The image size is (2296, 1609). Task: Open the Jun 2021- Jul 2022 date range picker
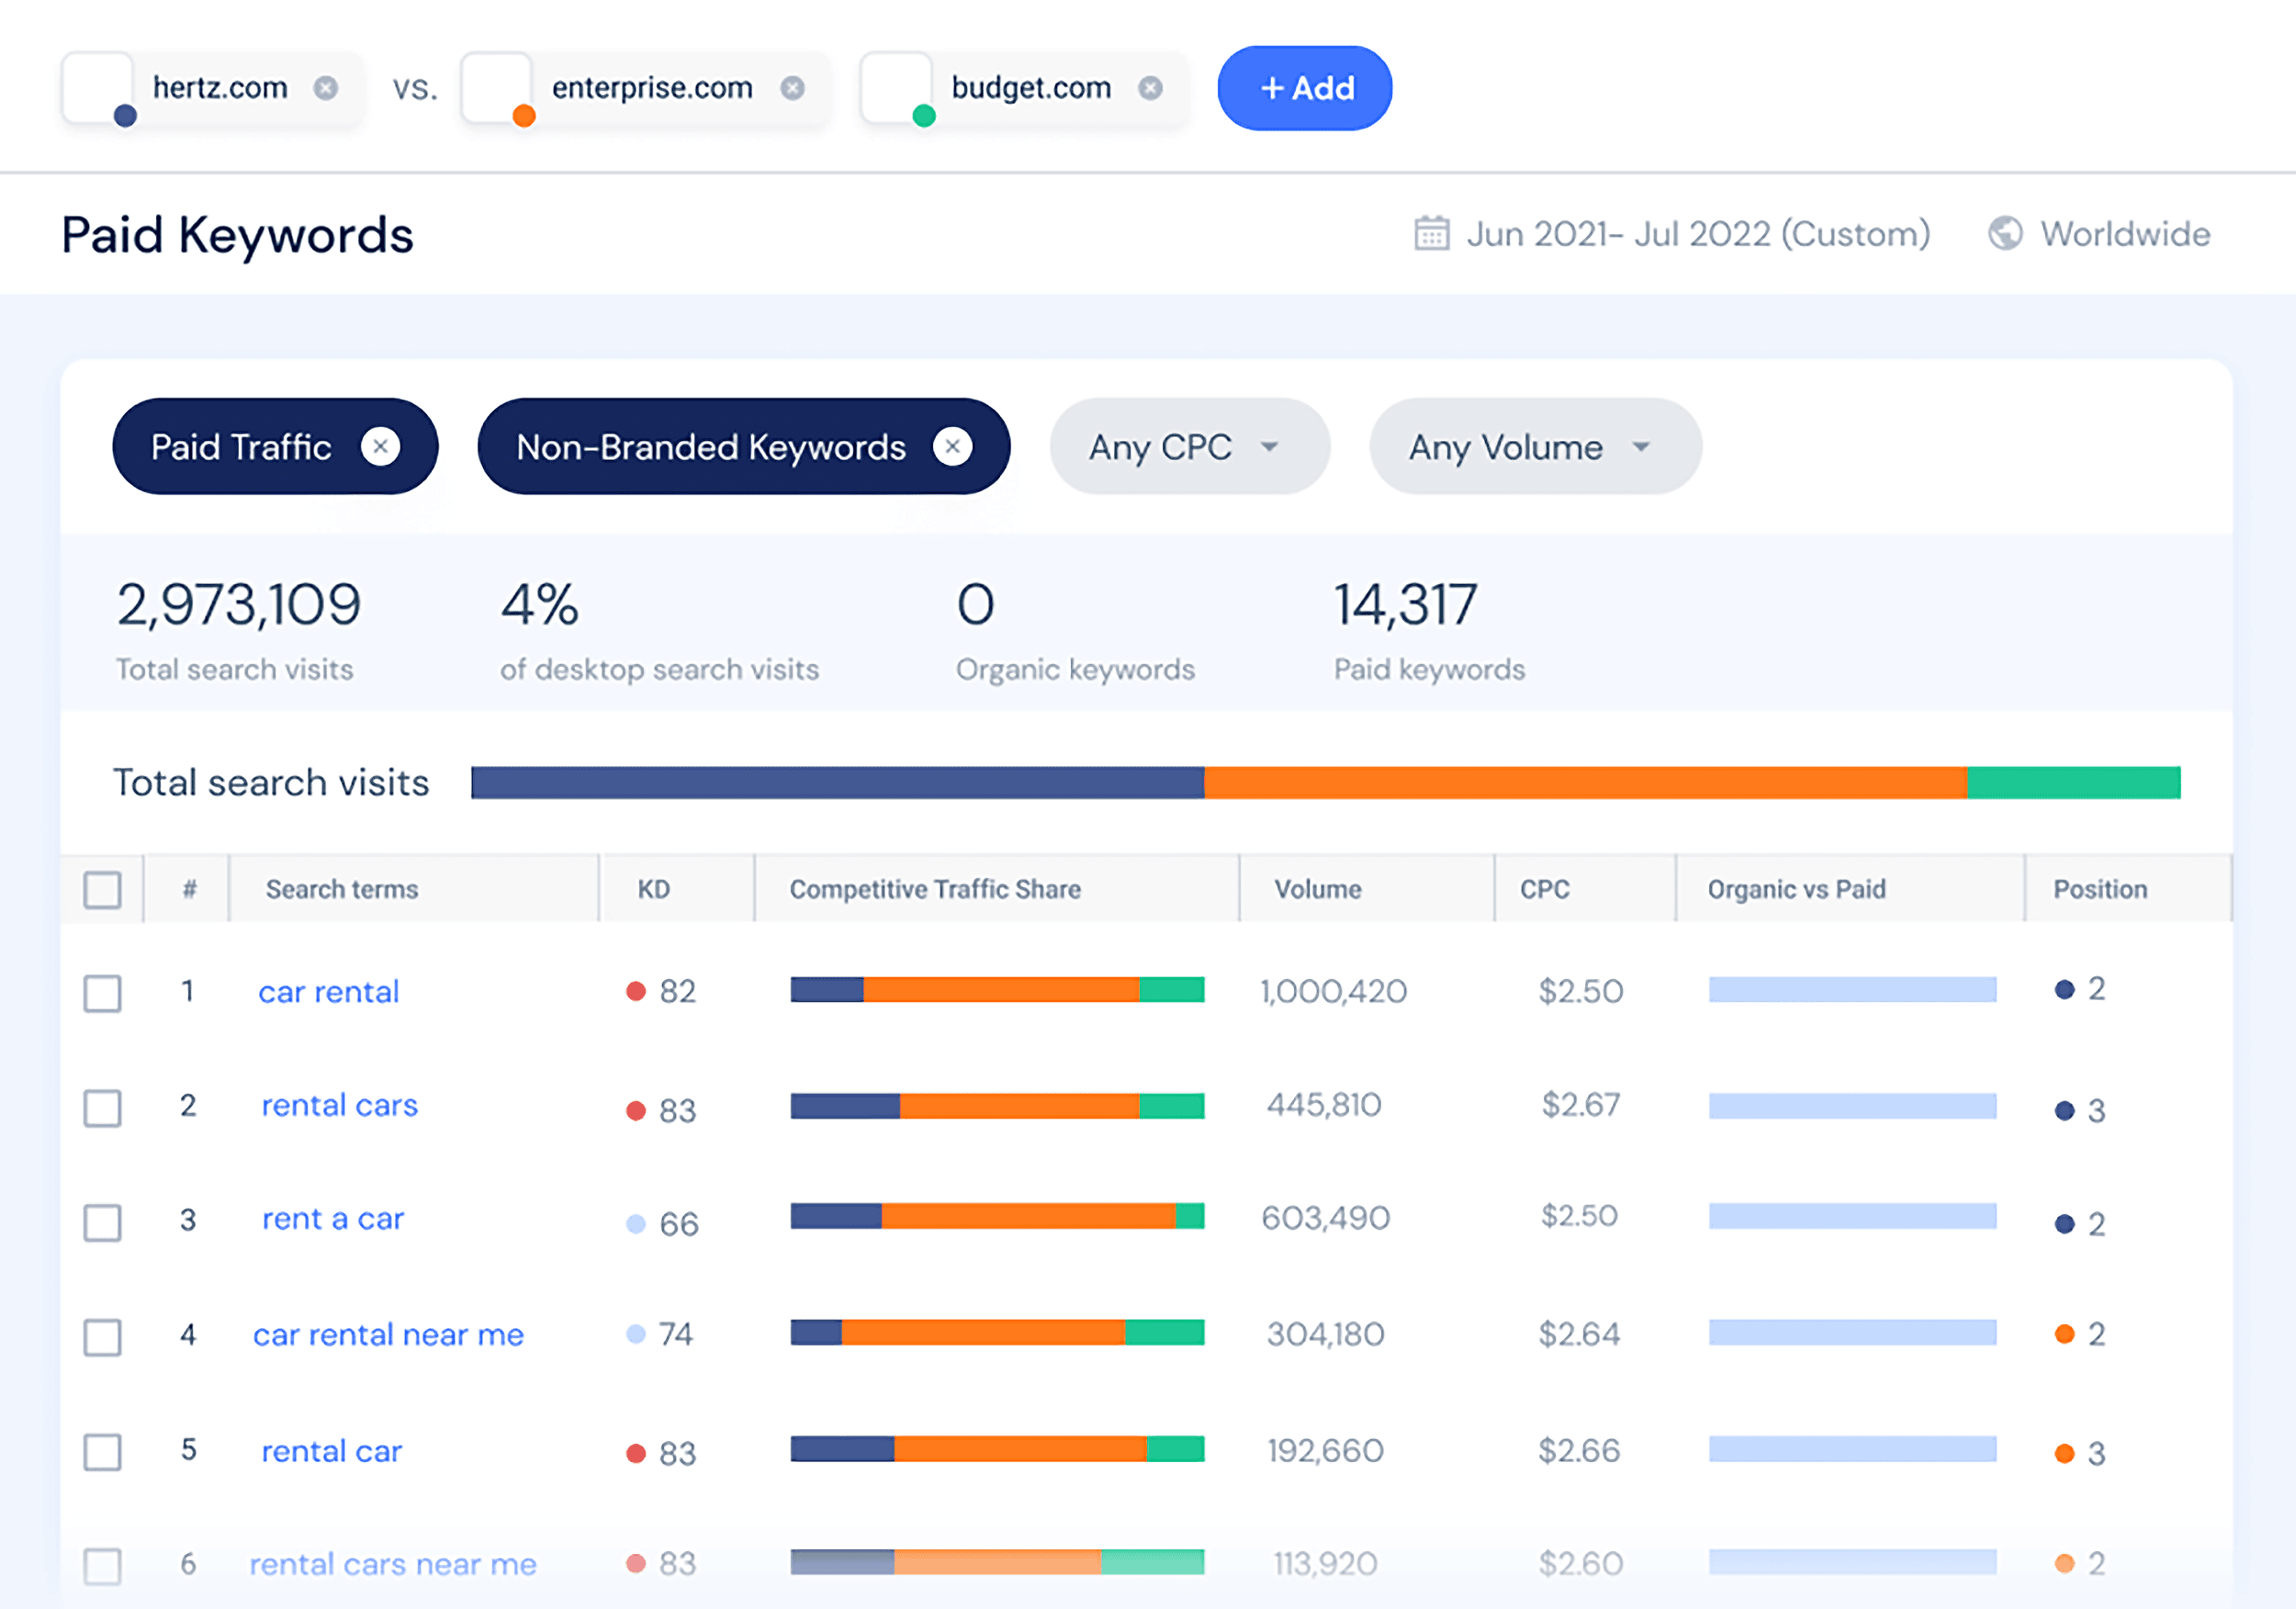point(1697,232)
